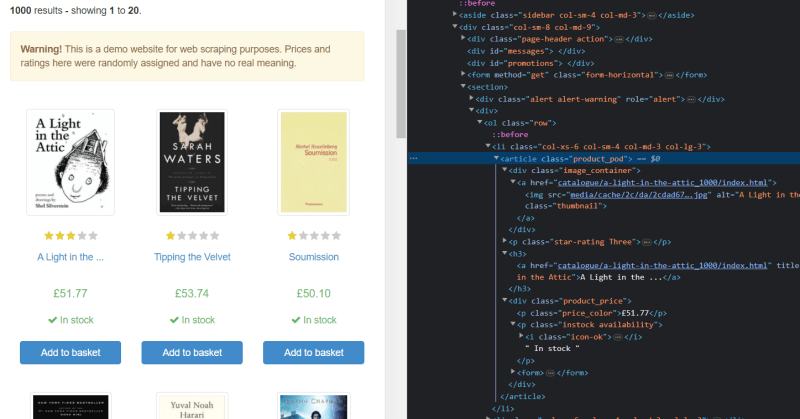Image resolution: width=800 pixels, height=419 pixels.
Task: Open Soumission book cover thumbnail
Action: click(314, 162)
